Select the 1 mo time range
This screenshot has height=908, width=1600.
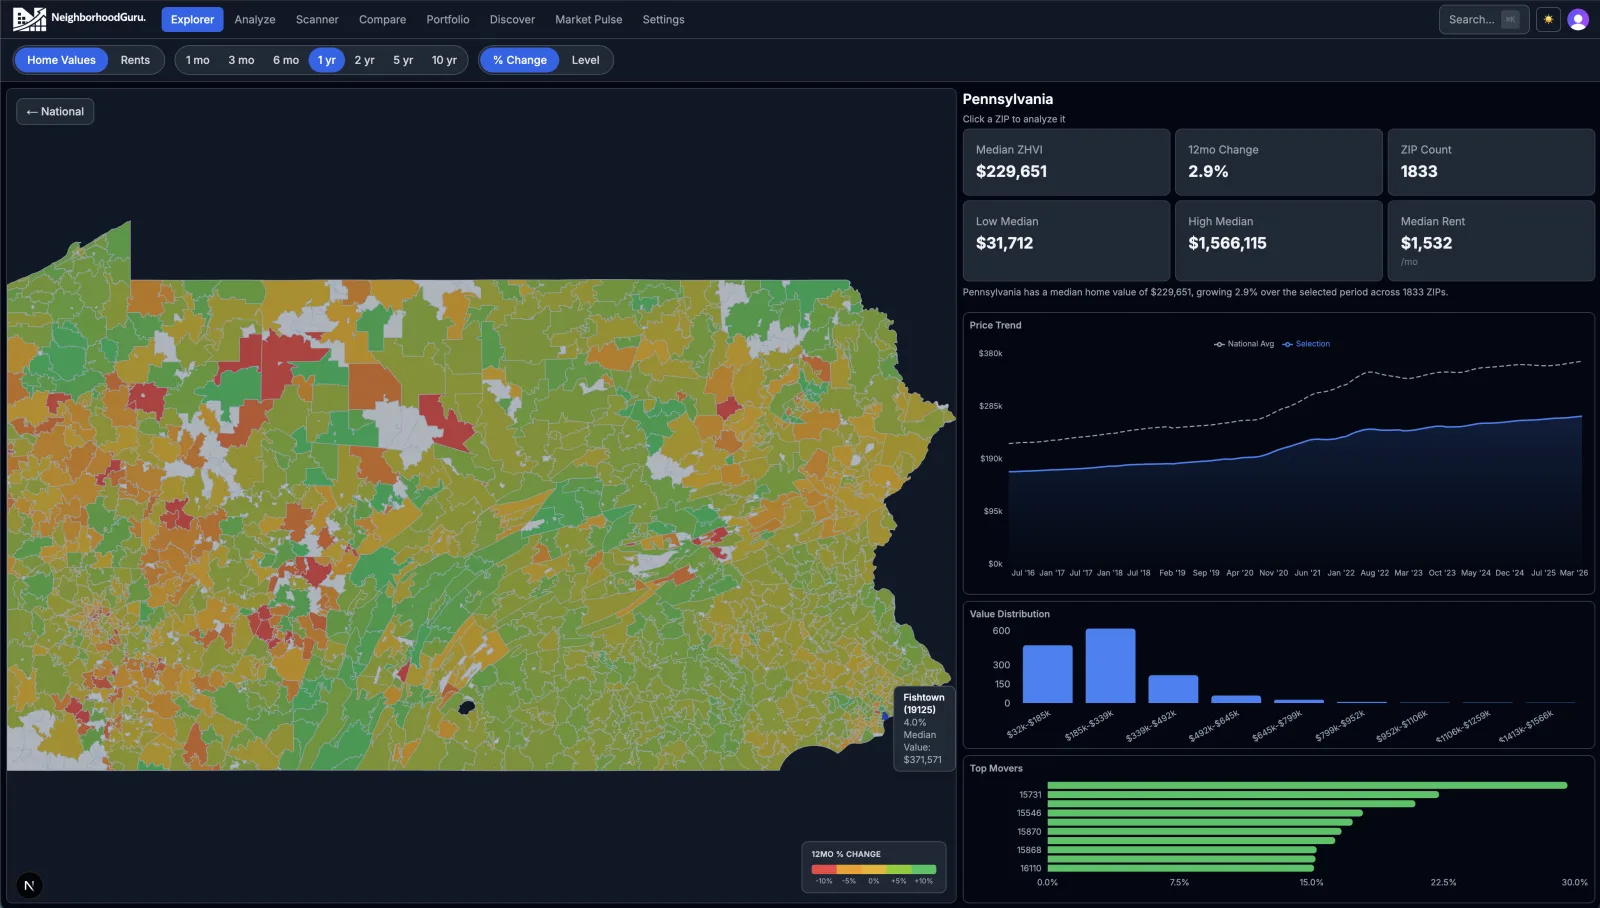coord(196,60)
